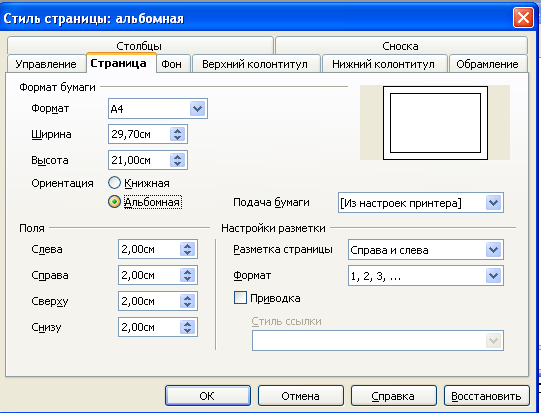Decrease the Снизу margin value
Image resolution: width=541 pixels, height=413 pixels.
coord(188,331)
